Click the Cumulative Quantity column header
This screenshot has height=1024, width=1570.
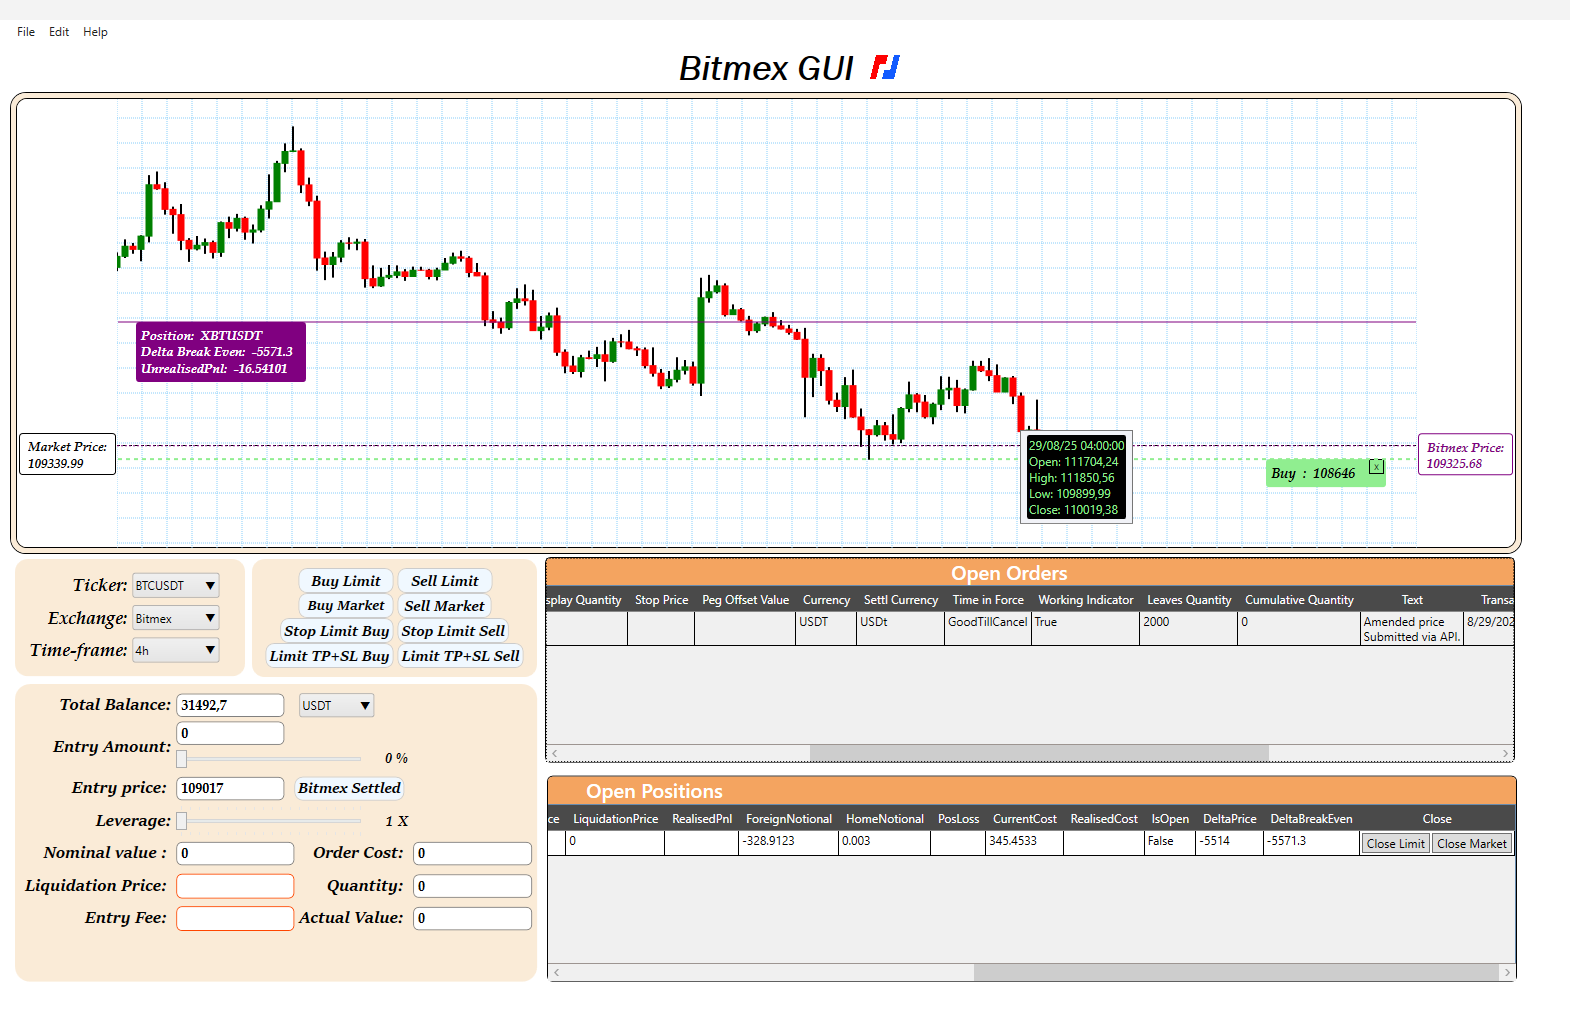pyautogui.click(x=1299, y=600)
